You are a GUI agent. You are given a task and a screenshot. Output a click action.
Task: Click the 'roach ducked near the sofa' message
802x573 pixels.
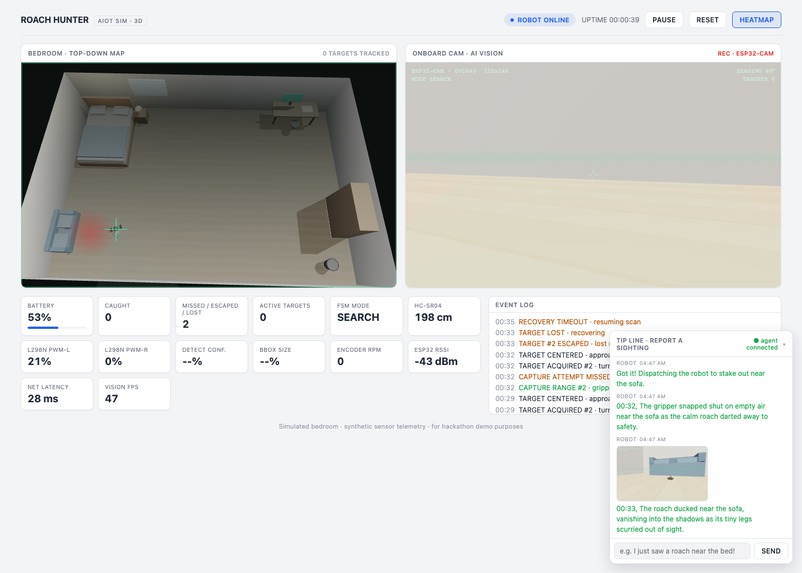pos(684,519)
